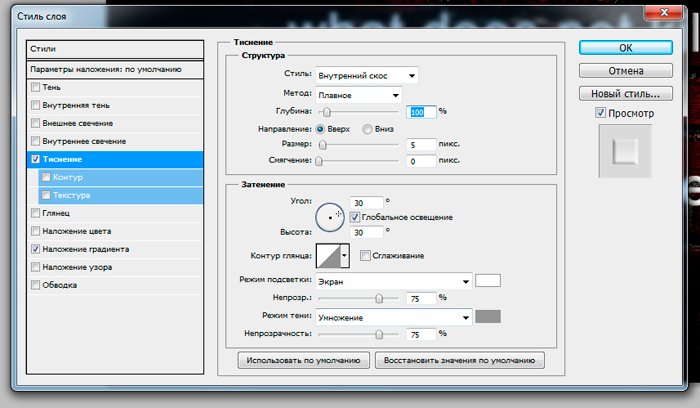This screenshot has height=408, width=700.
Task: Click the white highlight color swatch
Action: tap(488, 281)
